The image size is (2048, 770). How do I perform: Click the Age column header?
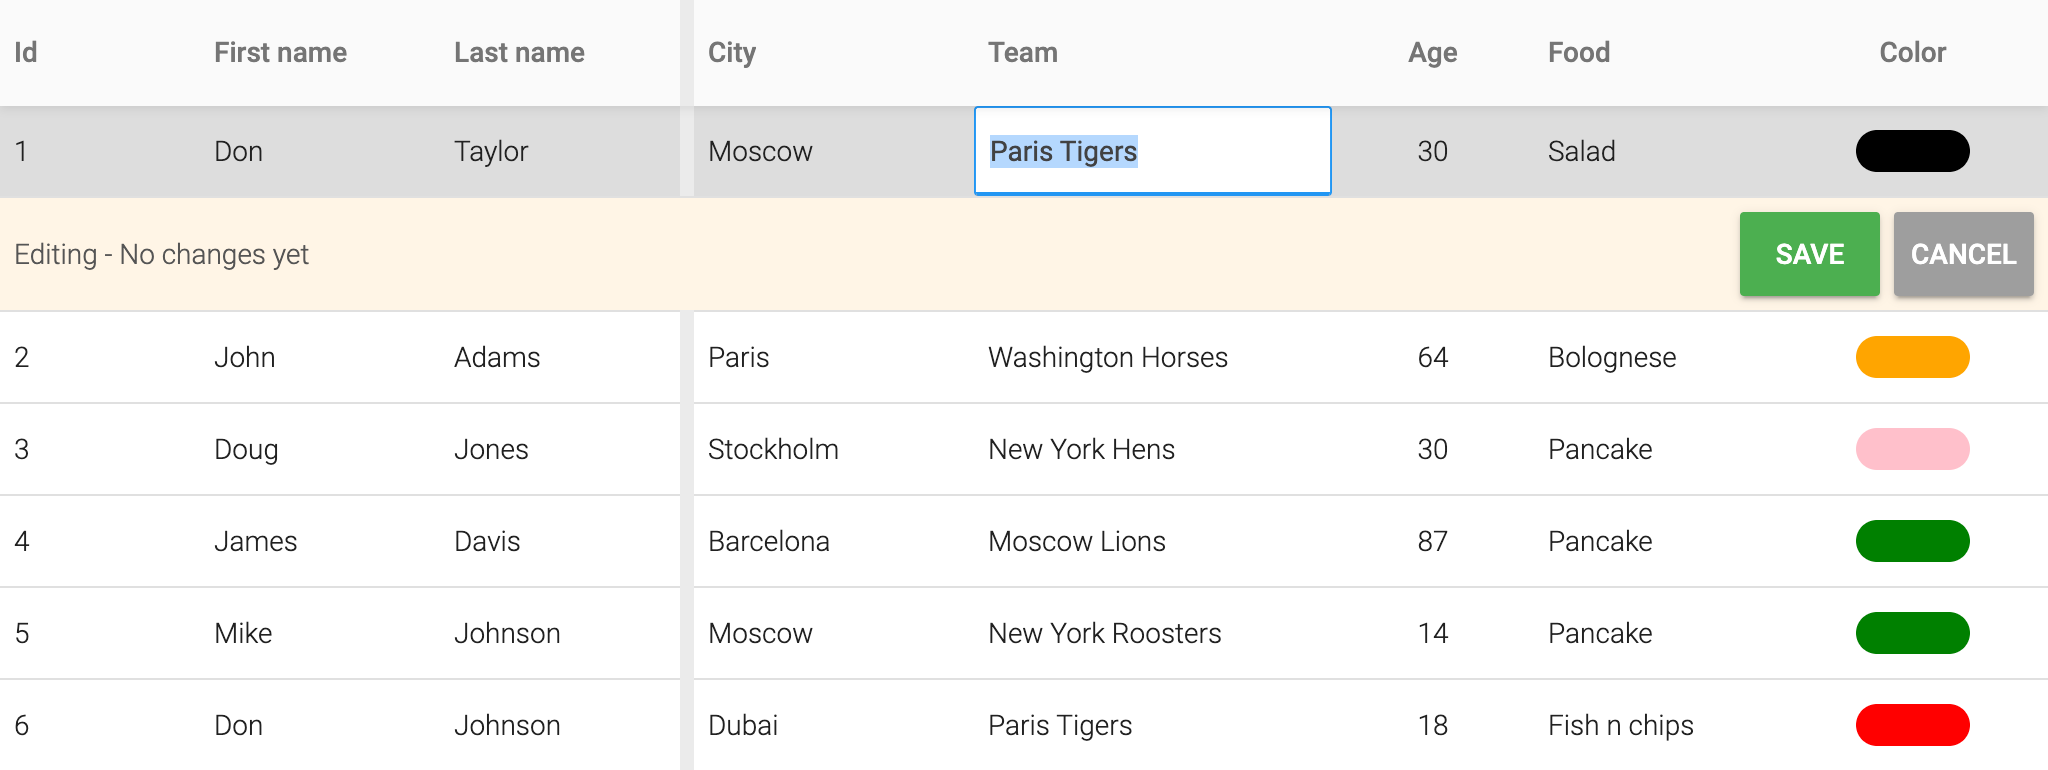click(1432, 52)
